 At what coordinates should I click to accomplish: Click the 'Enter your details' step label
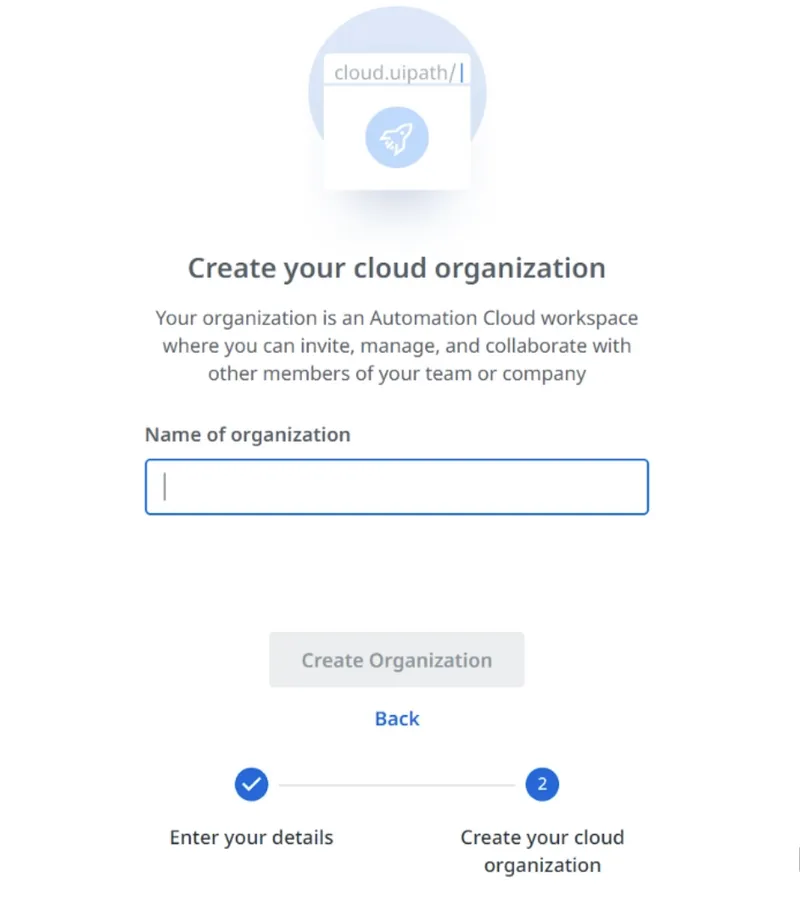point(251,837)
